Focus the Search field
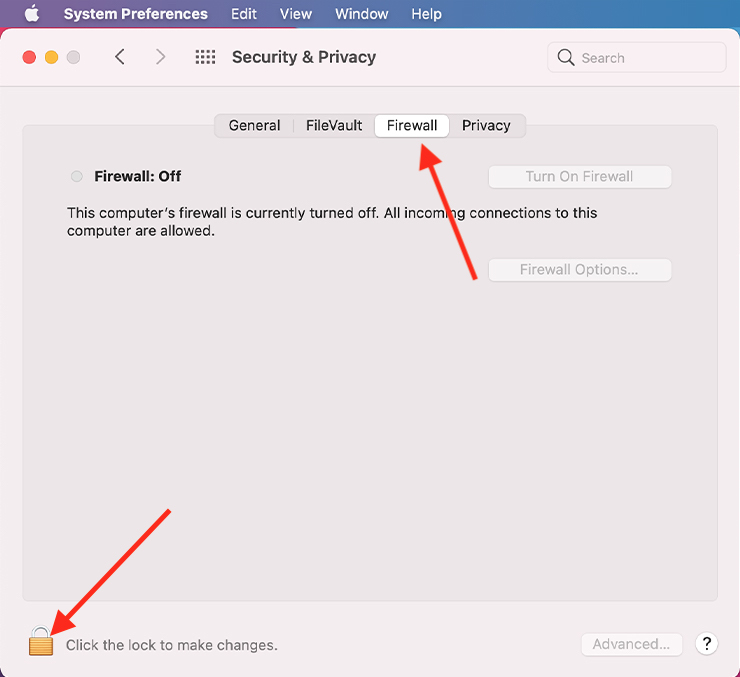Image resolution: width=740 pixels, height=677 pixels. click(637, 58)
